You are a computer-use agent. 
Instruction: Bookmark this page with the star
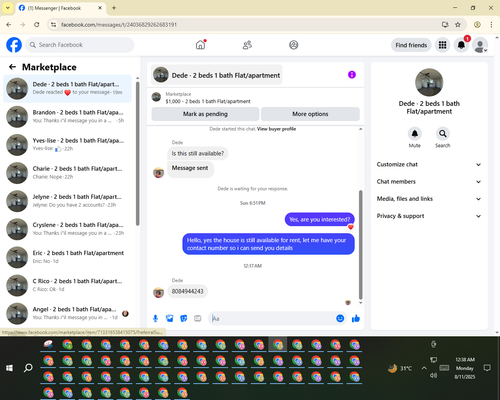[x=458, y=24]
